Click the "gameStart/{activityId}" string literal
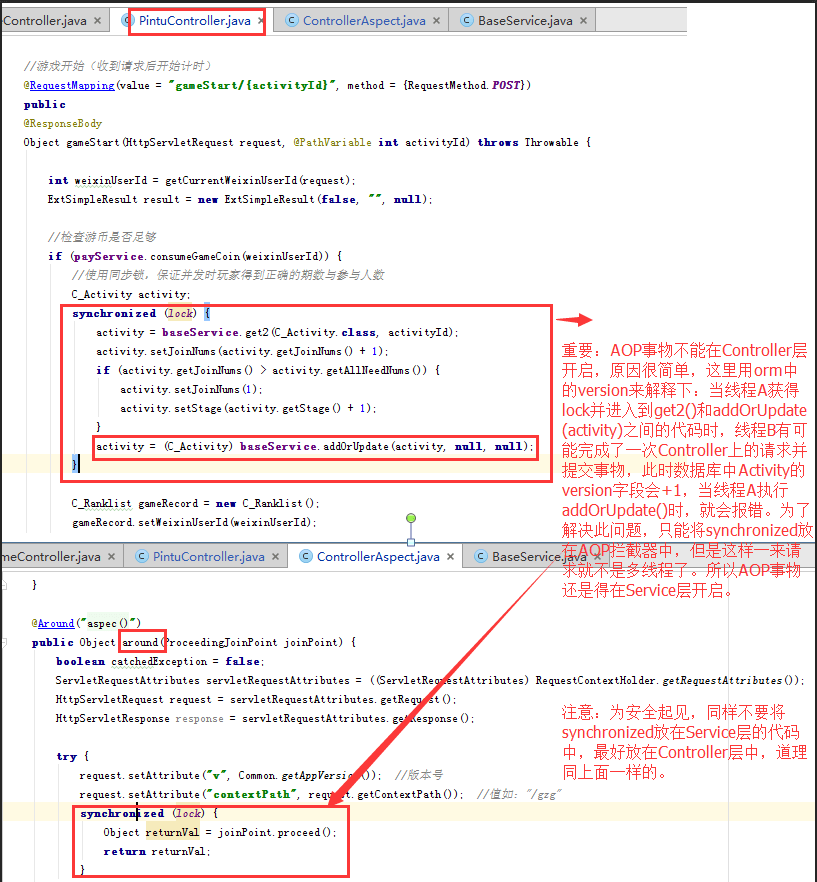 coord(252,86)
